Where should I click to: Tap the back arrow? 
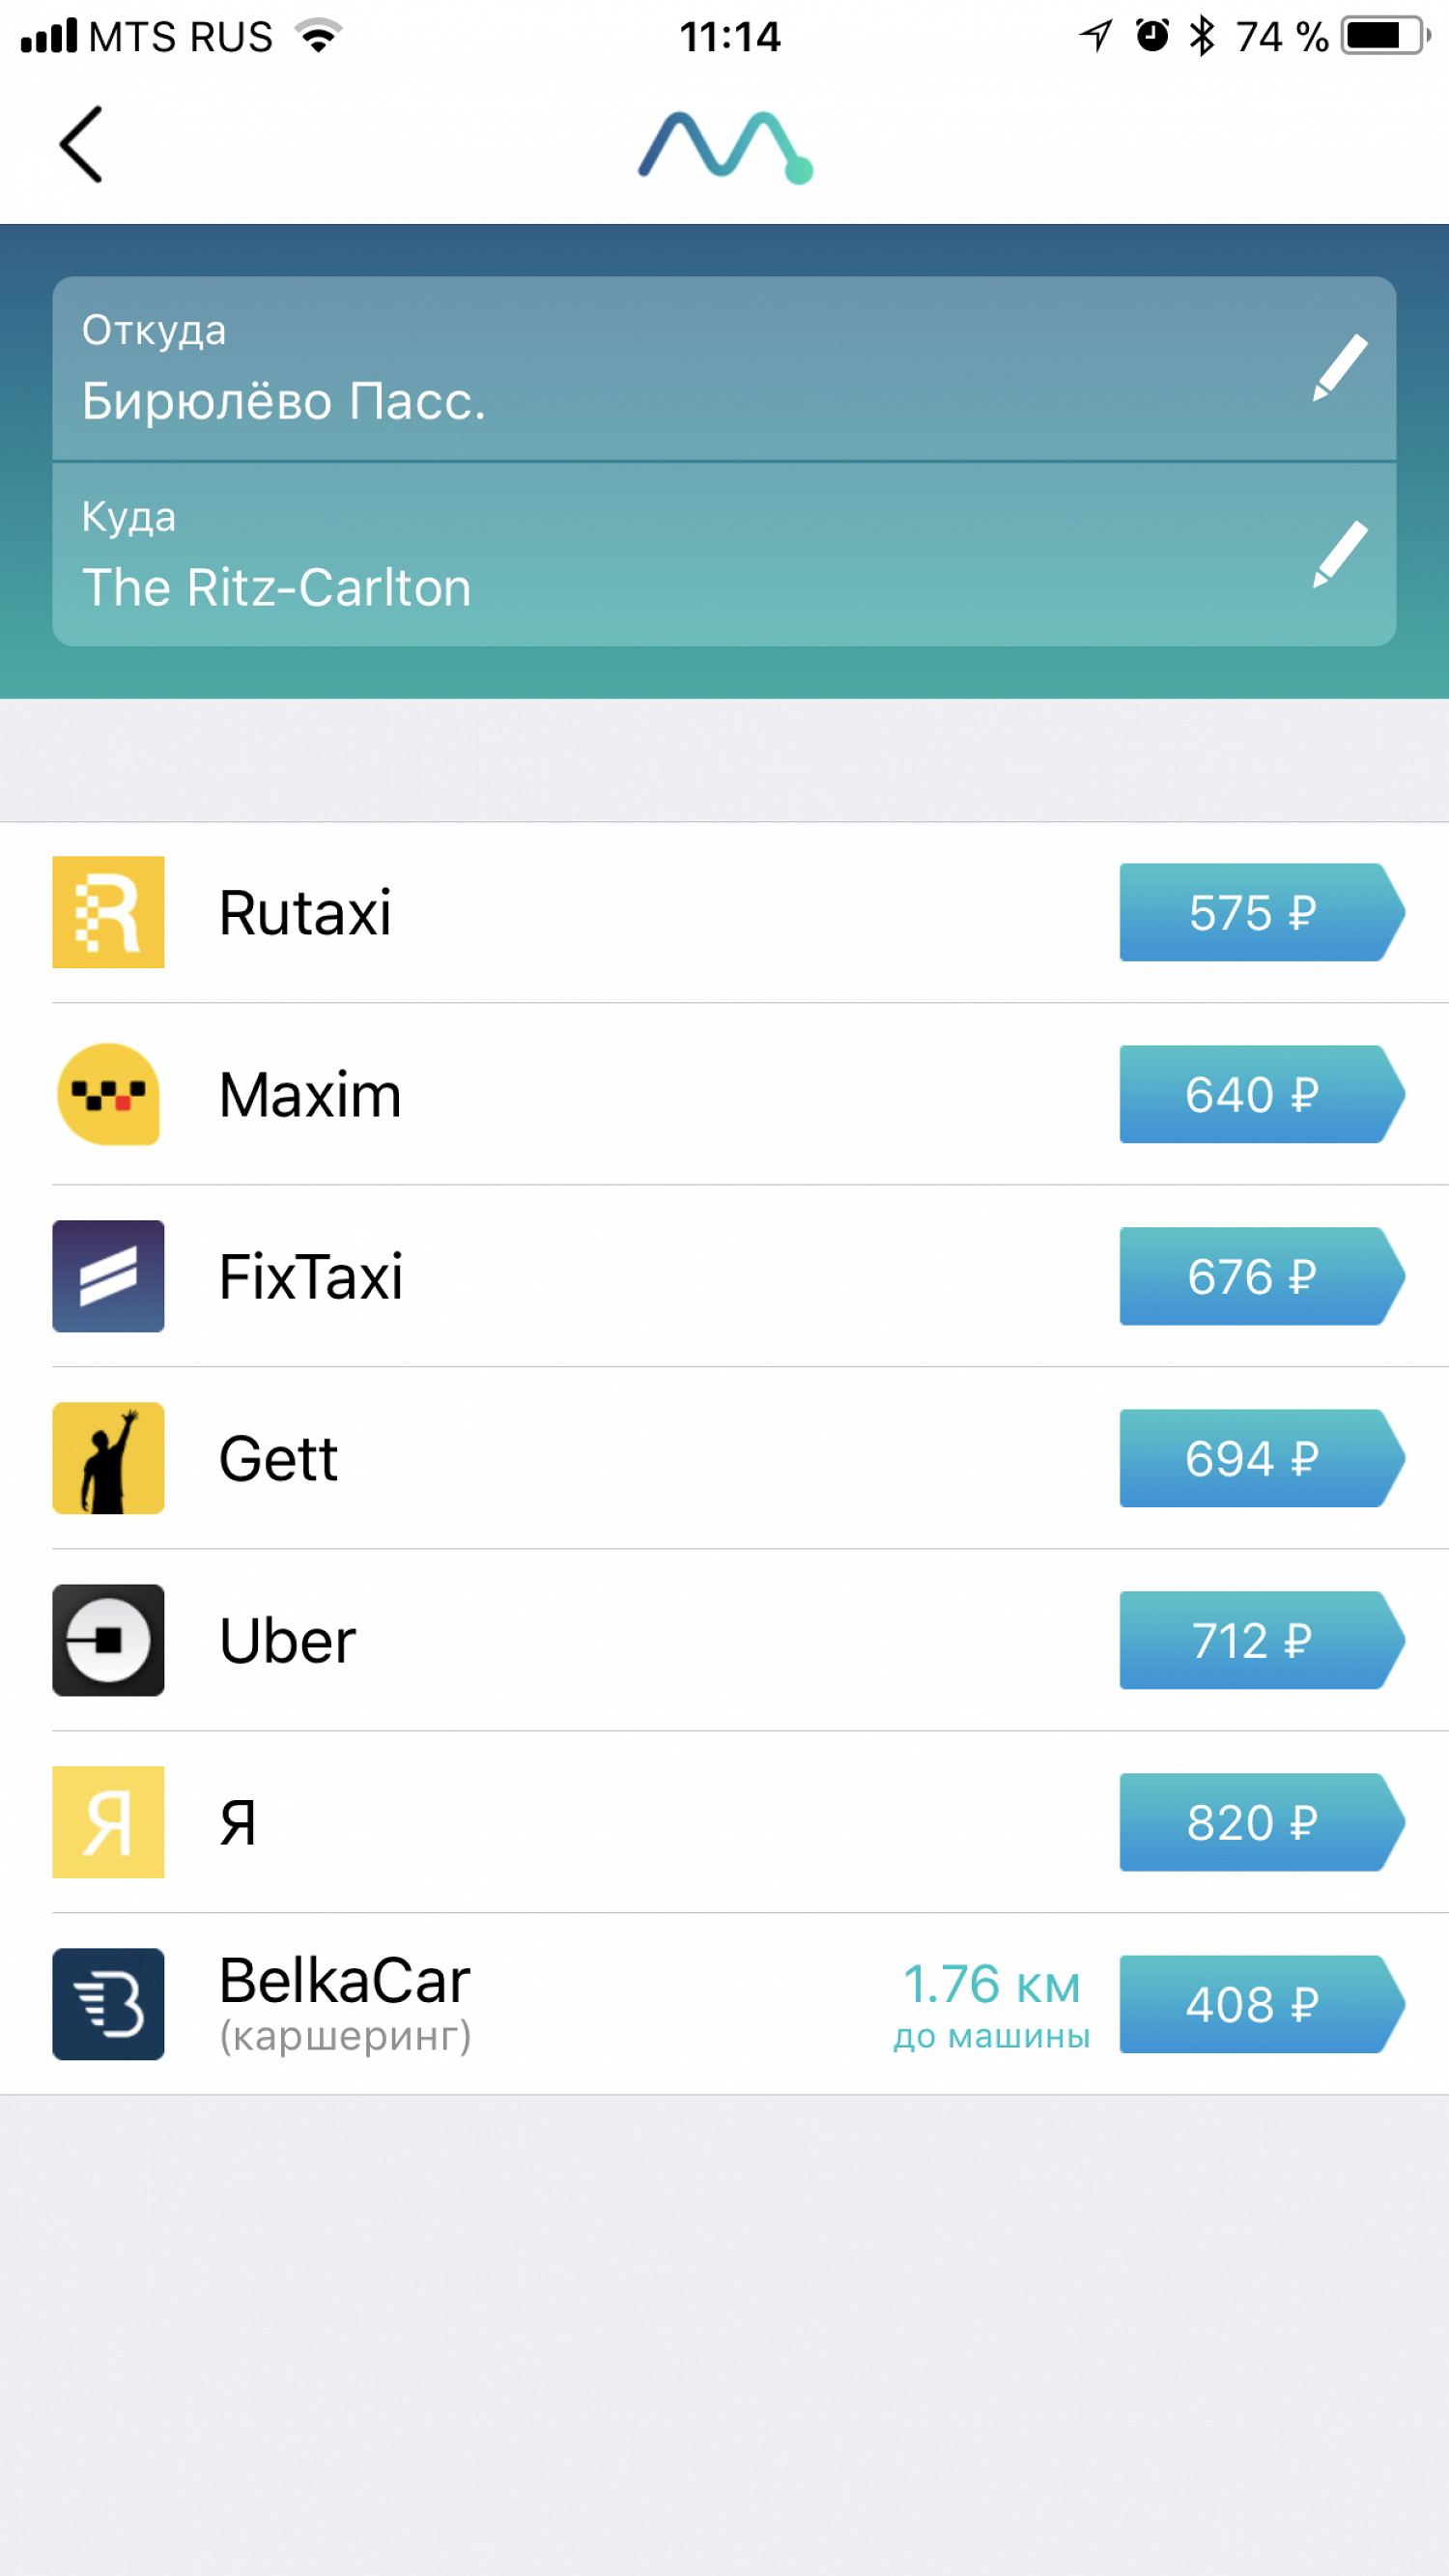click(x=82, y=144)
